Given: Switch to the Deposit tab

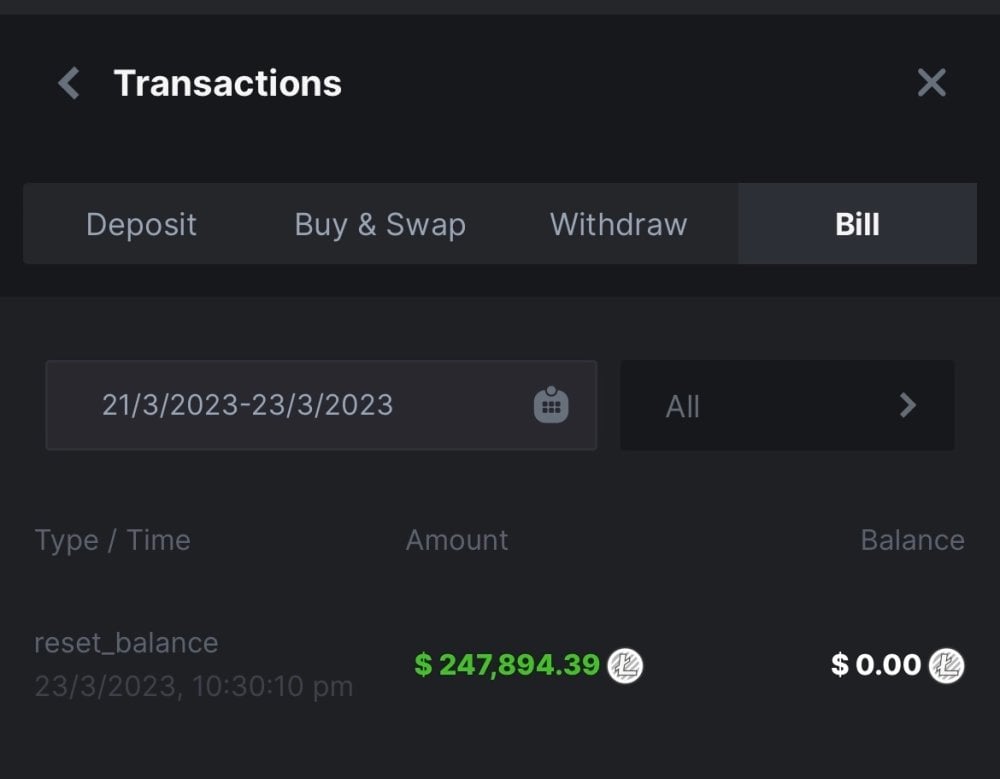Looking at the screenshot, I should click(141, 224).
